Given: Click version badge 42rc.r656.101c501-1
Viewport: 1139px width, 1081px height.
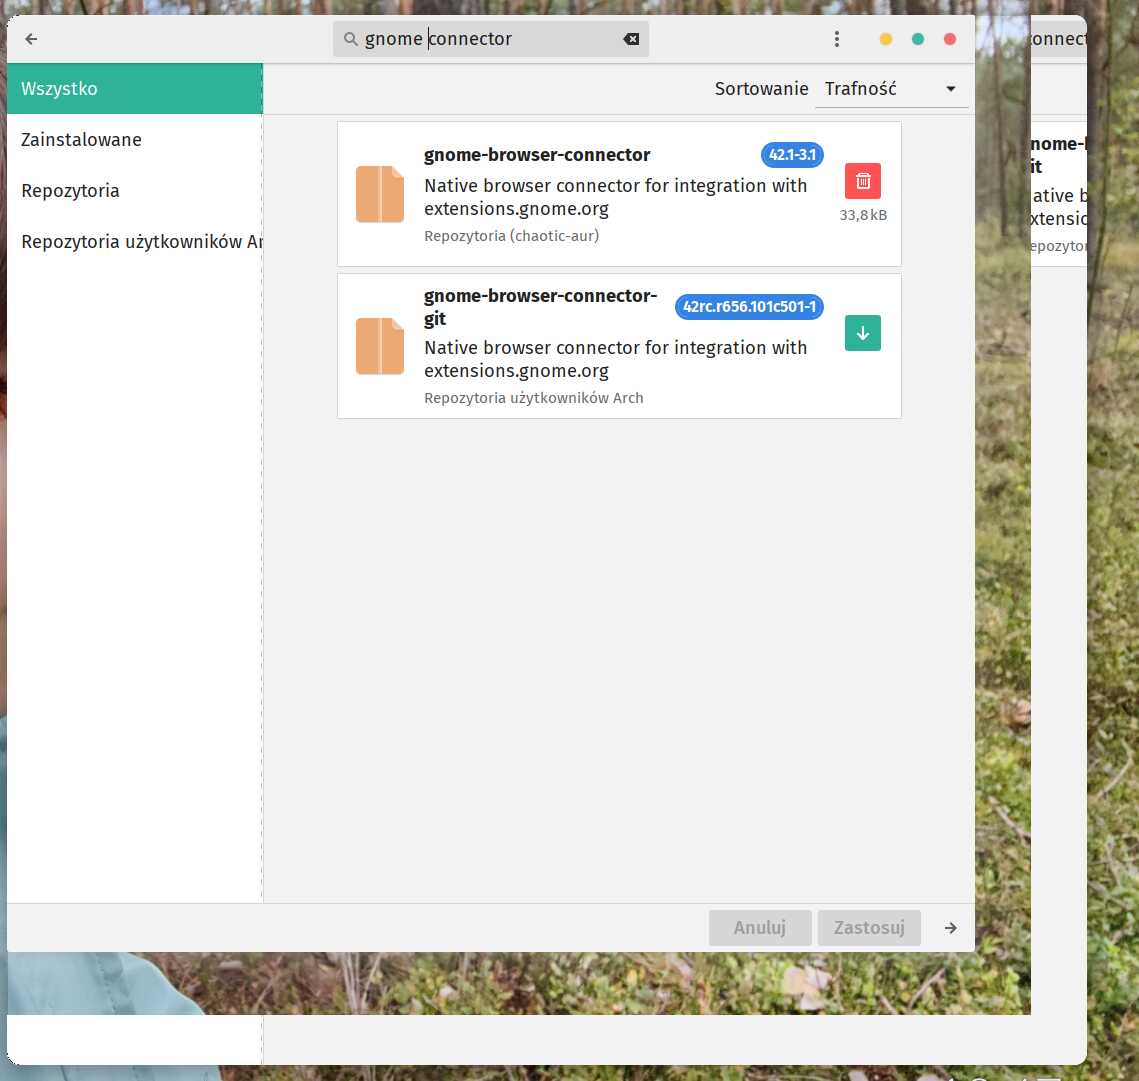Looking at the screenshot, I should [x=749, y=307].
